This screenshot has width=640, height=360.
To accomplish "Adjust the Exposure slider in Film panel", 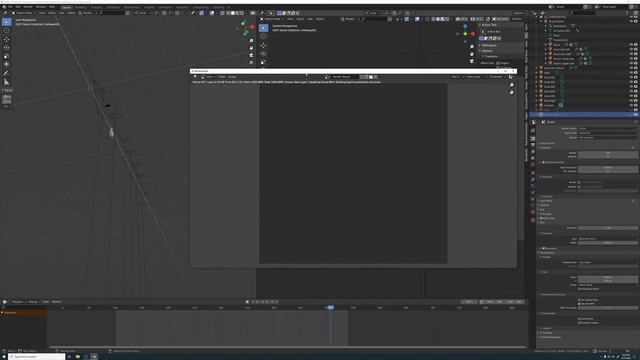I will tap(607, 228).
